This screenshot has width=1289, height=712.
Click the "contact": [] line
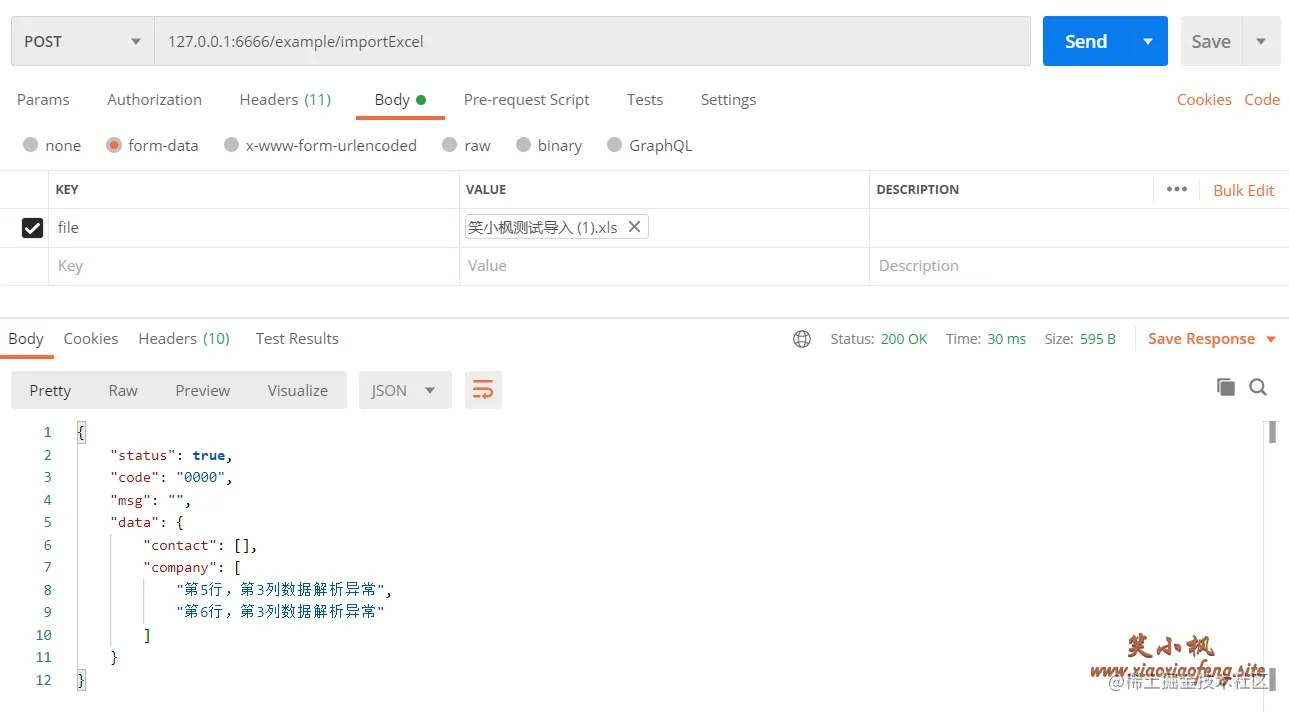(200, 545)
